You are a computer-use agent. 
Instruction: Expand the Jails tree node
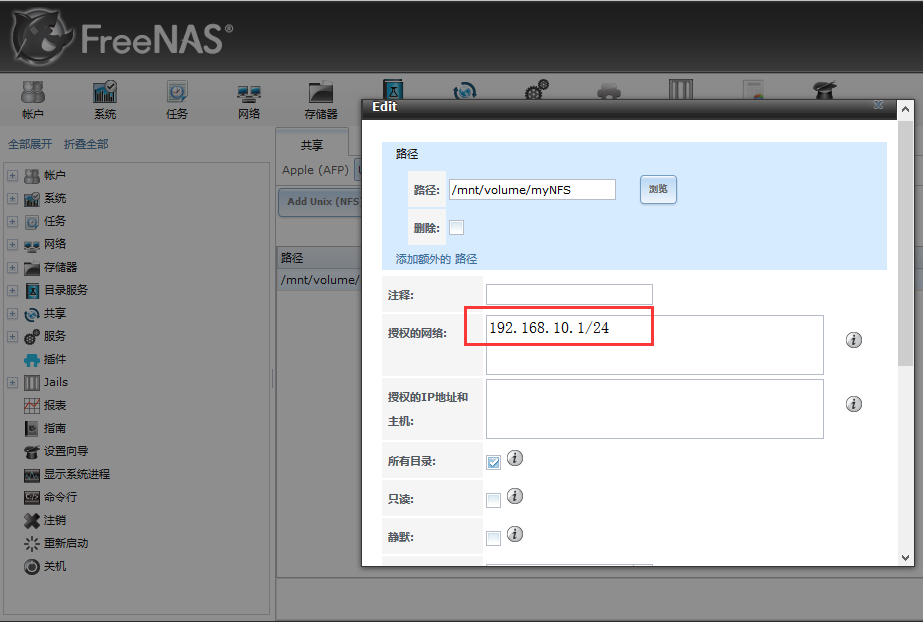pyautogui.click(x=12, y=382)
